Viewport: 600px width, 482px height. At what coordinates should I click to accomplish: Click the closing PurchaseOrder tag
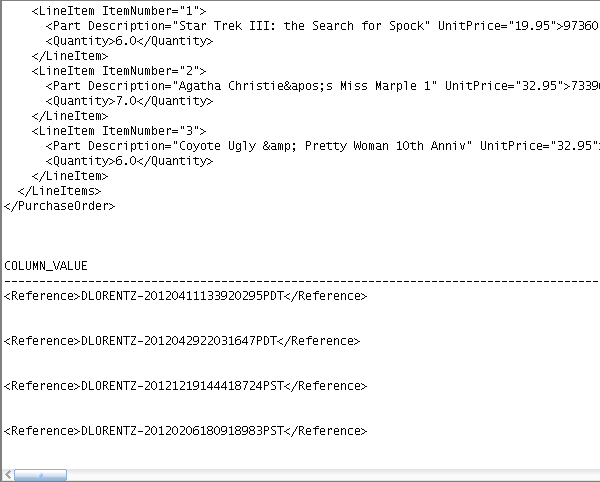point(59,206)
